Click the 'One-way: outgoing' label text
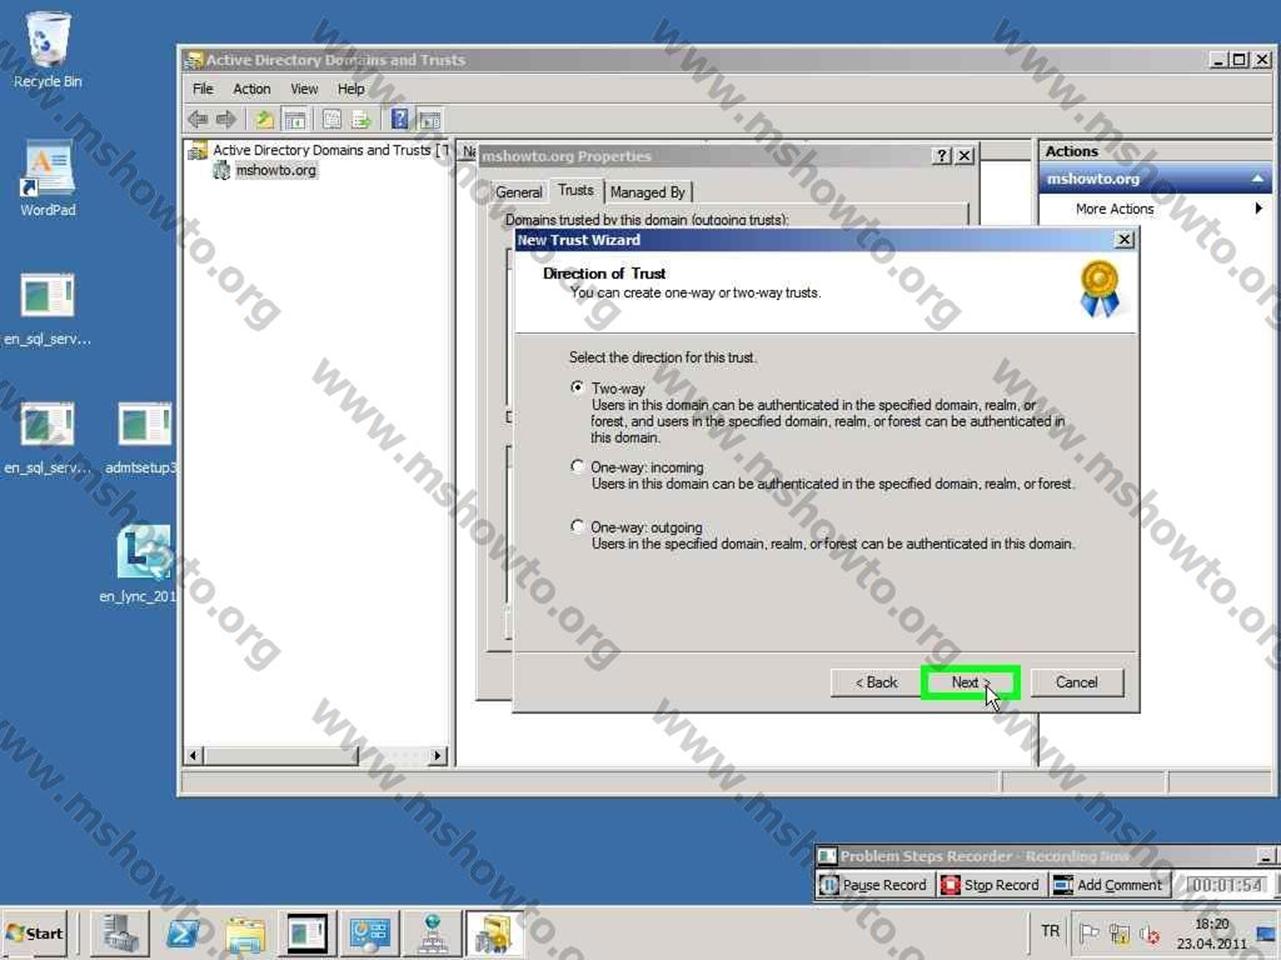The image size is (1281, 960). tap(646, 527)
